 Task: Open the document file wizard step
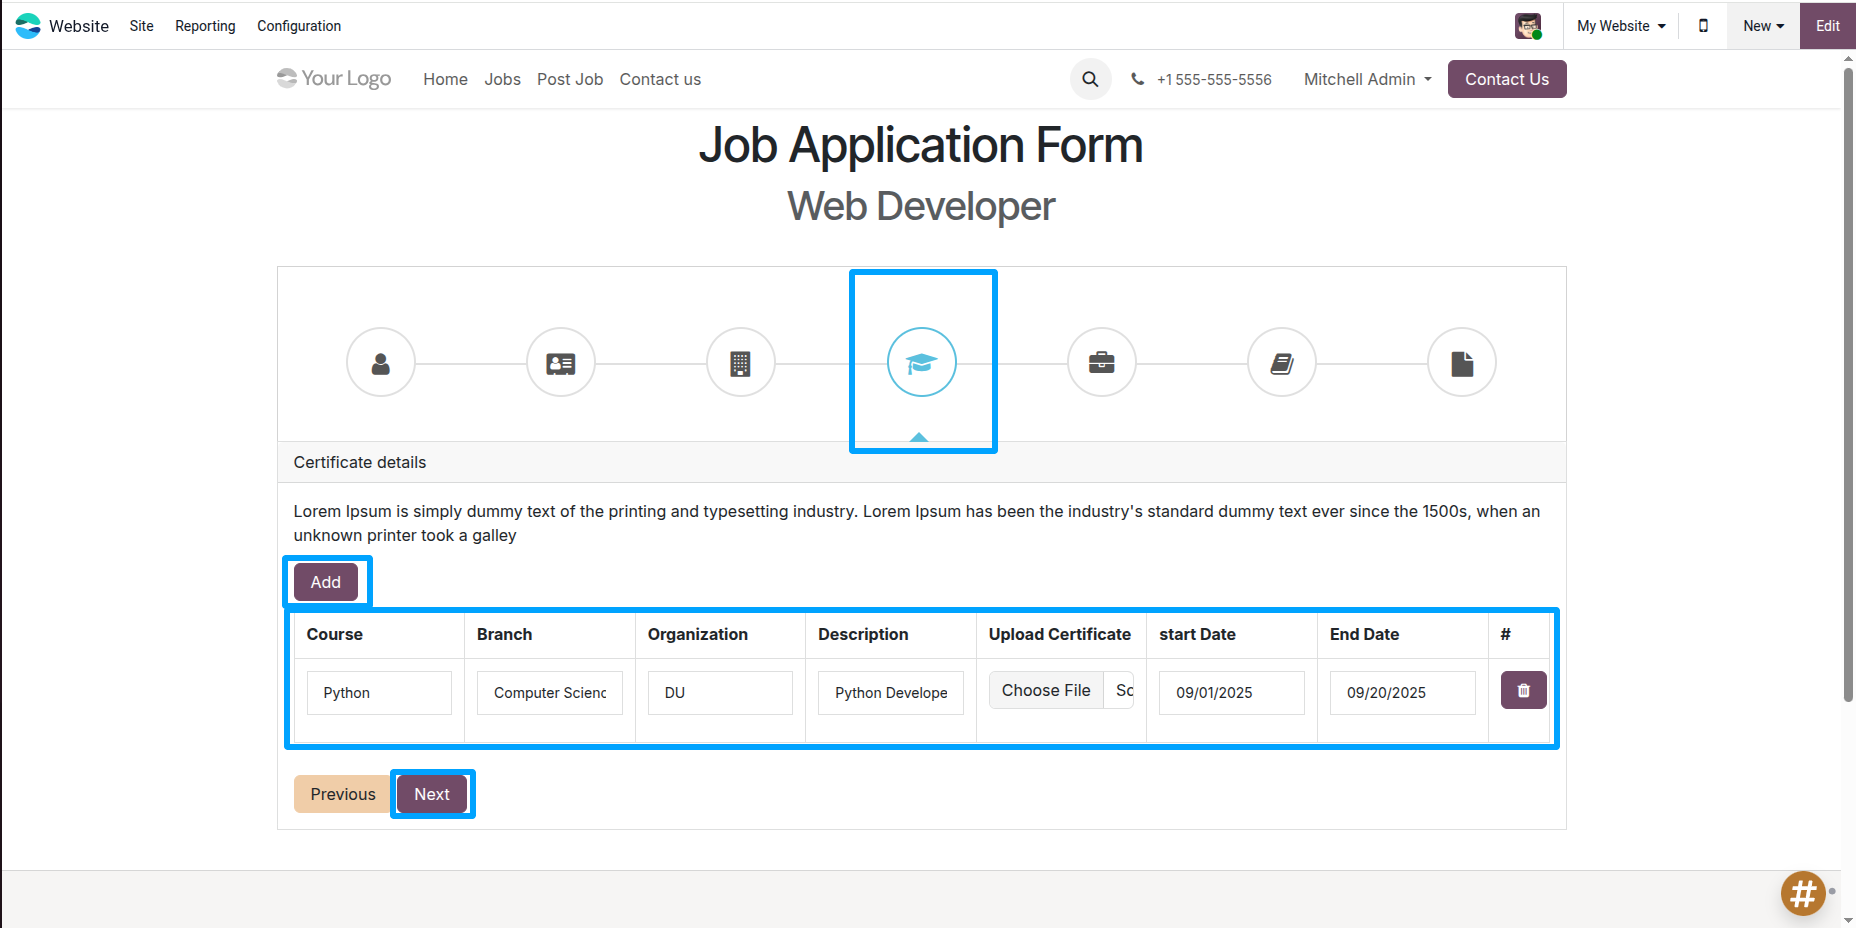click(1461, 363)
